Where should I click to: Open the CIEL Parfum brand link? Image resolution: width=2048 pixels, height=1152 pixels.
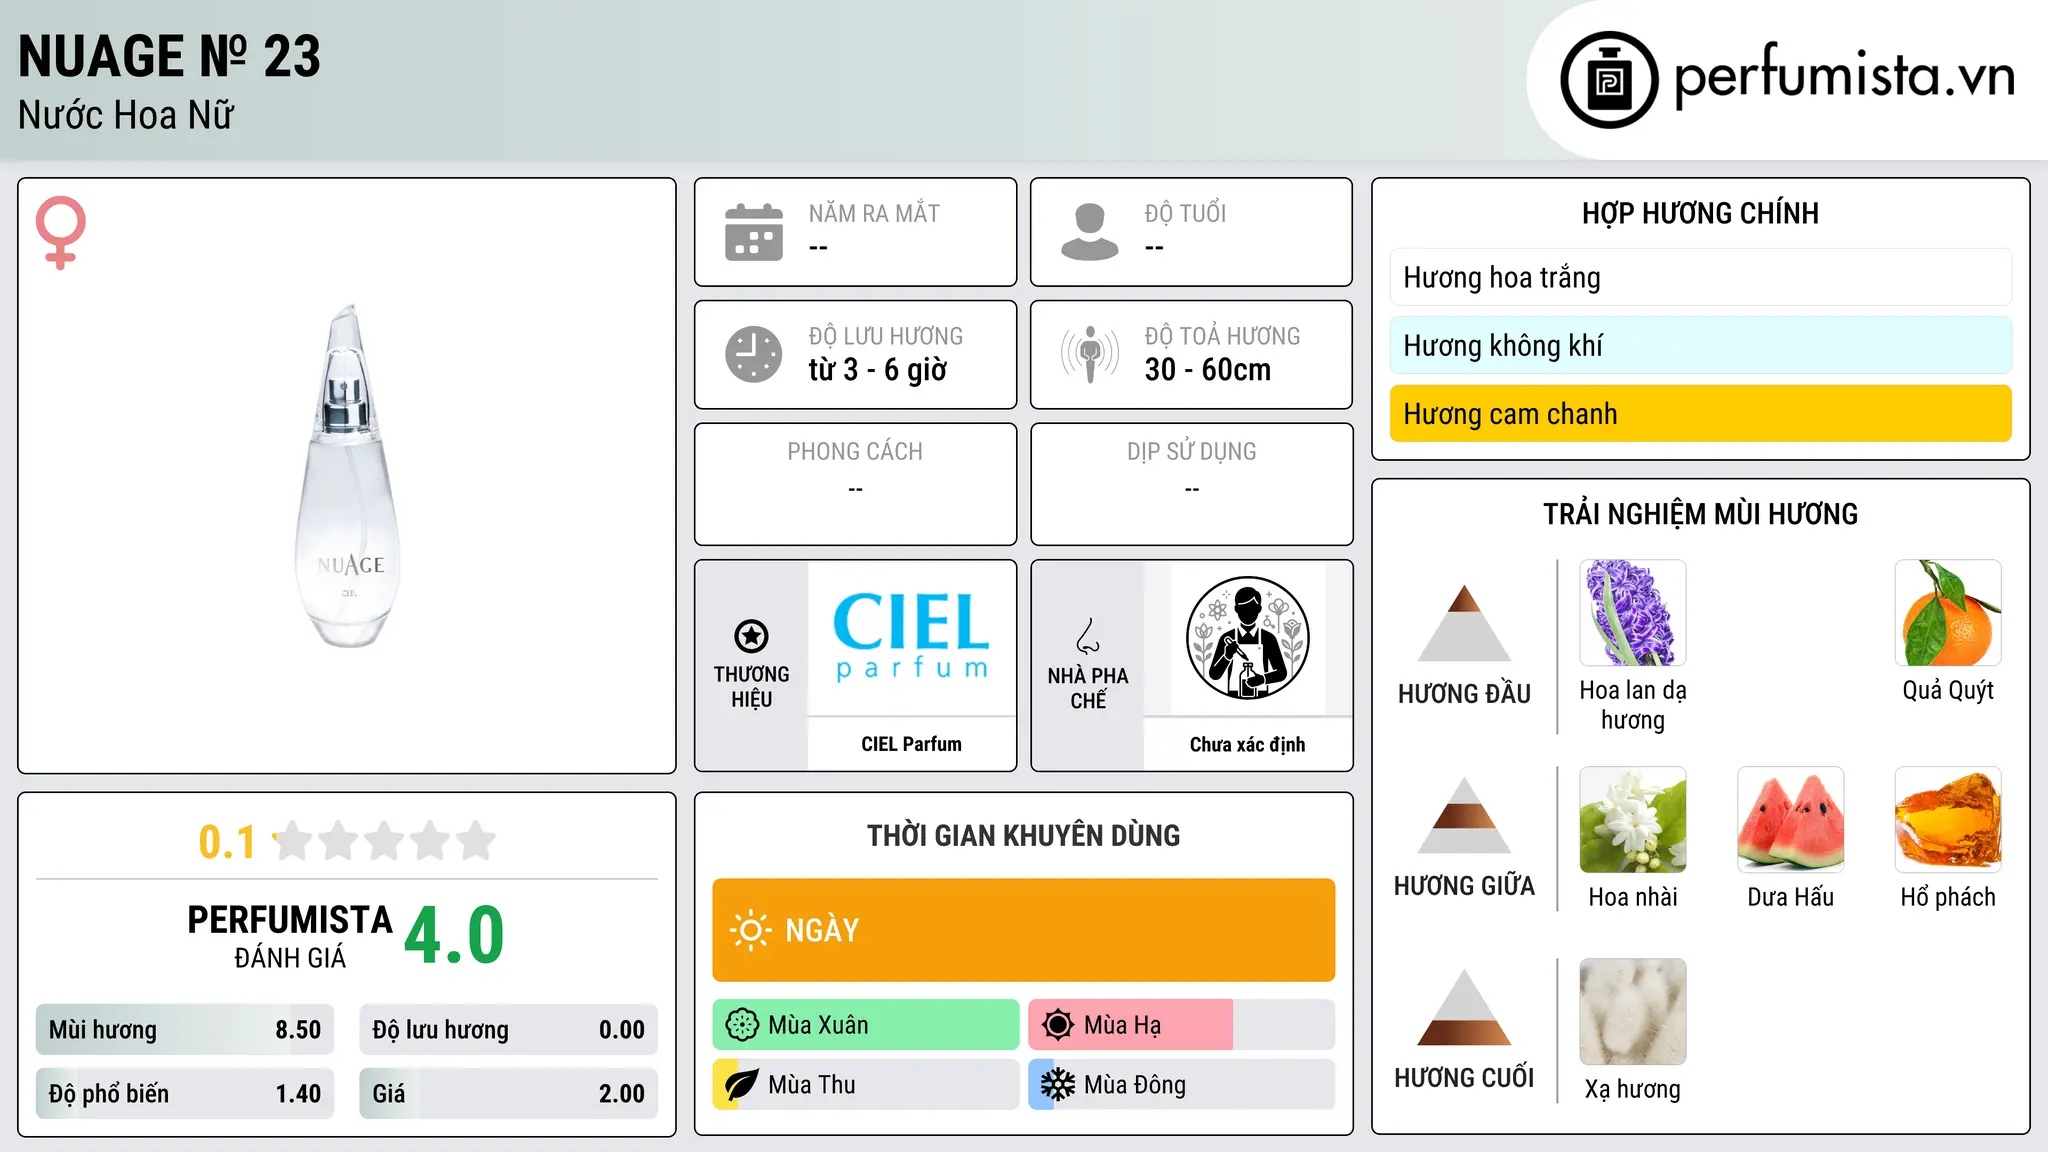tap(911, 744)
